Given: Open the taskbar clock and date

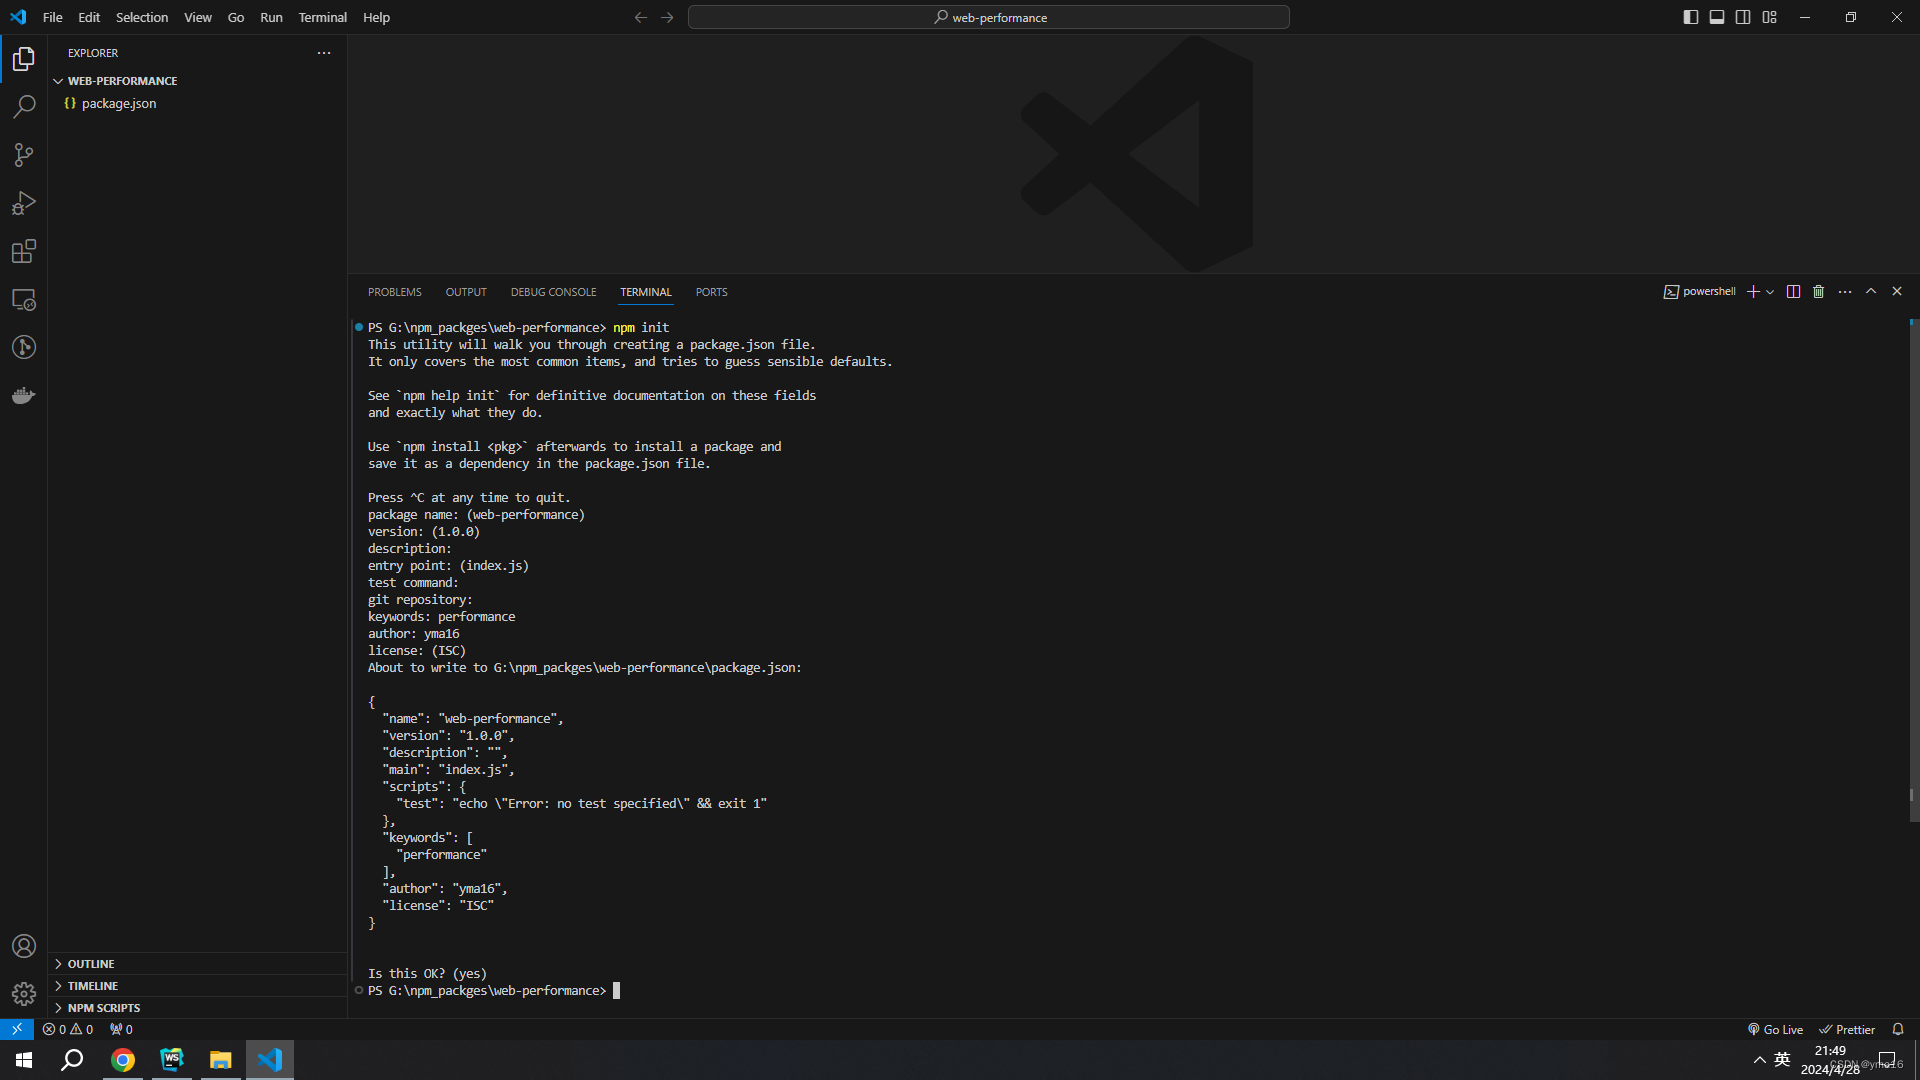Looking at the screenshot, I should click(x=1830, y=1060).
